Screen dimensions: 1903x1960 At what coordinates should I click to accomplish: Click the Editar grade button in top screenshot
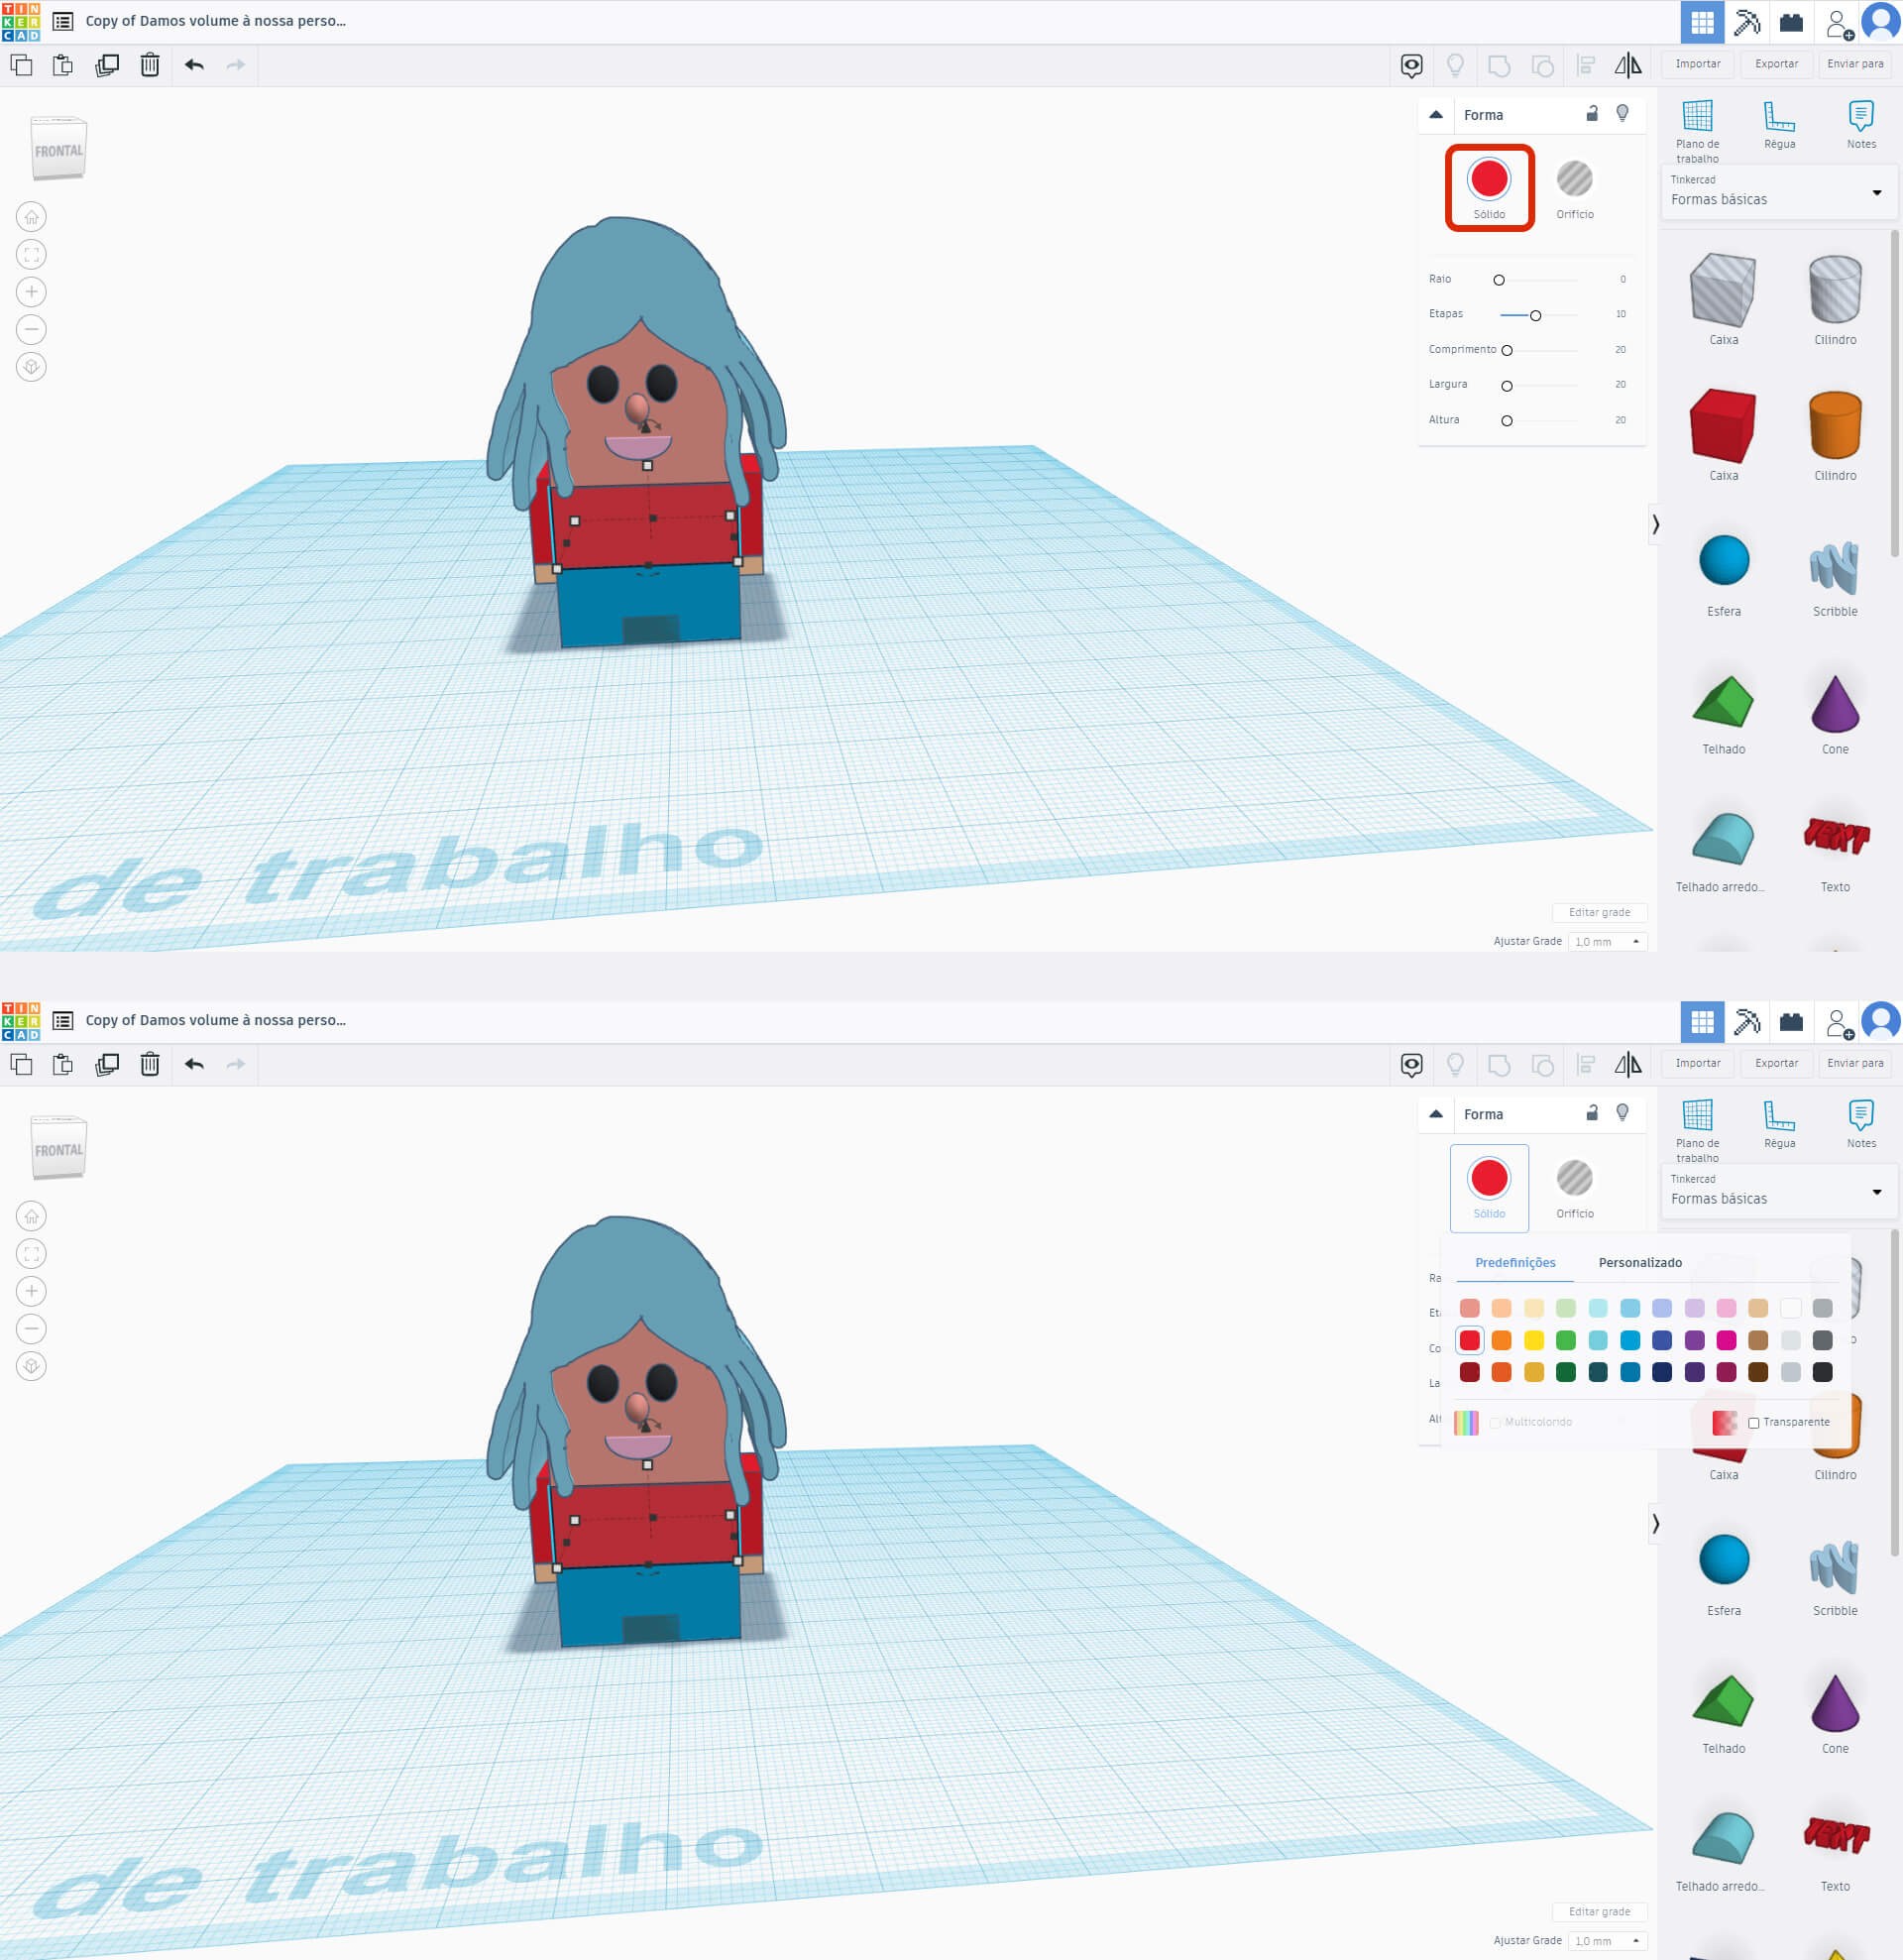[1599, 913]
